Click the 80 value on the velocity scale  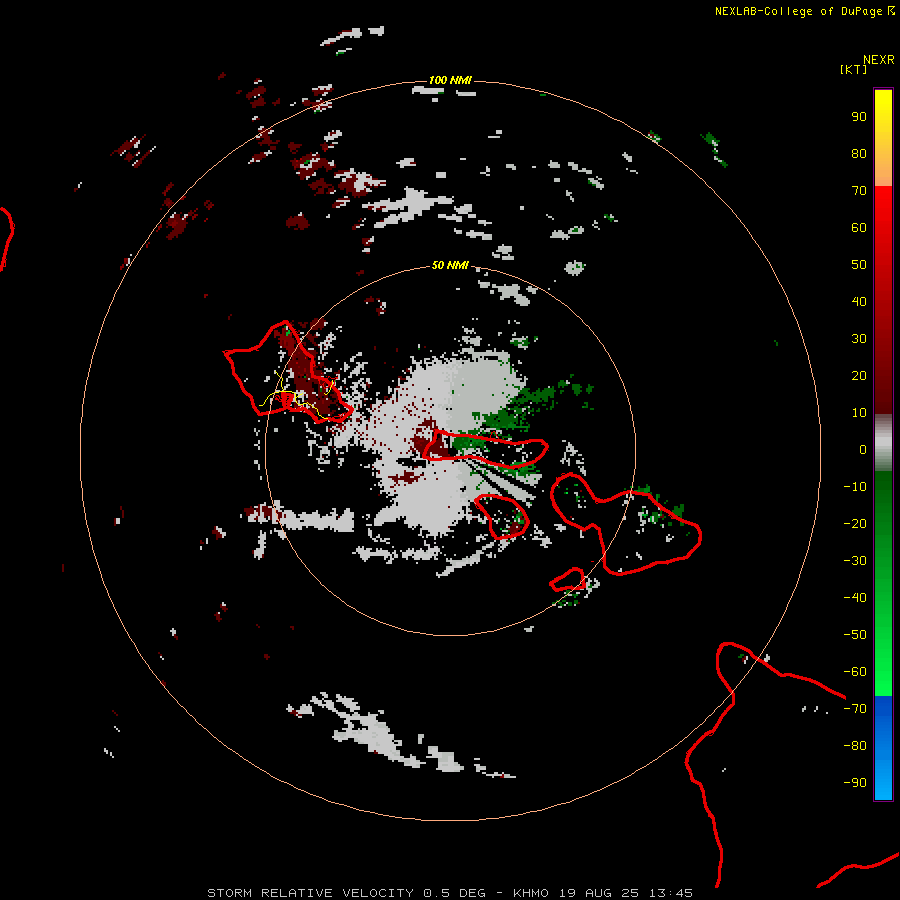859,154
